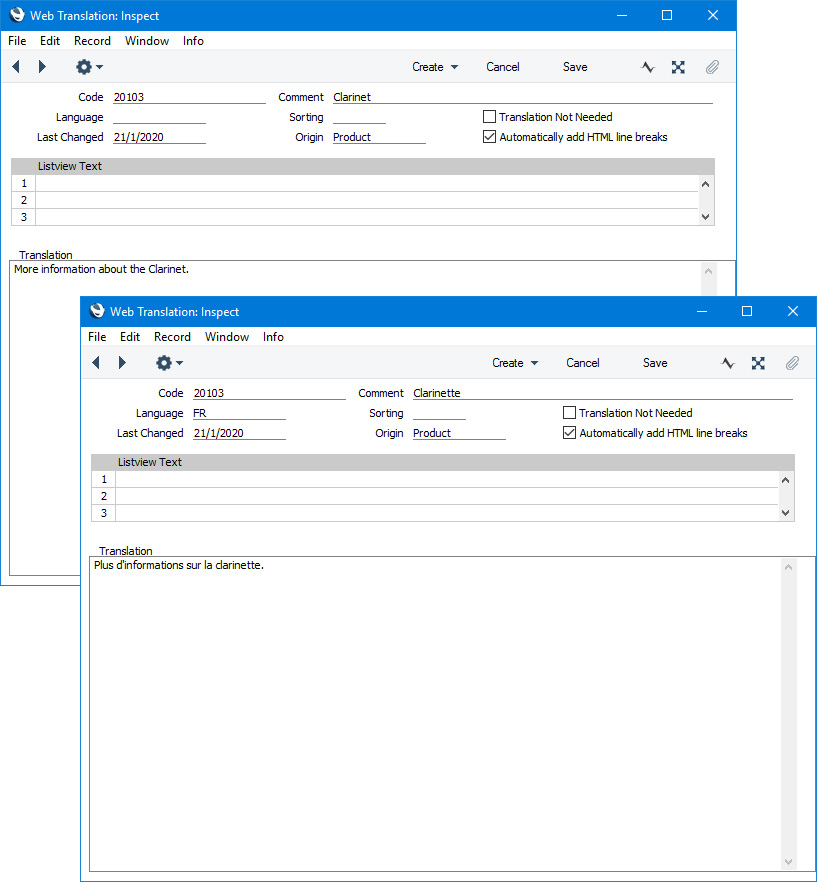The height and width of the screenshot is (882, 817).
Task: Uncheck Automatically add HTML line breaks in the FR window
Action: (x=570, y=433)
